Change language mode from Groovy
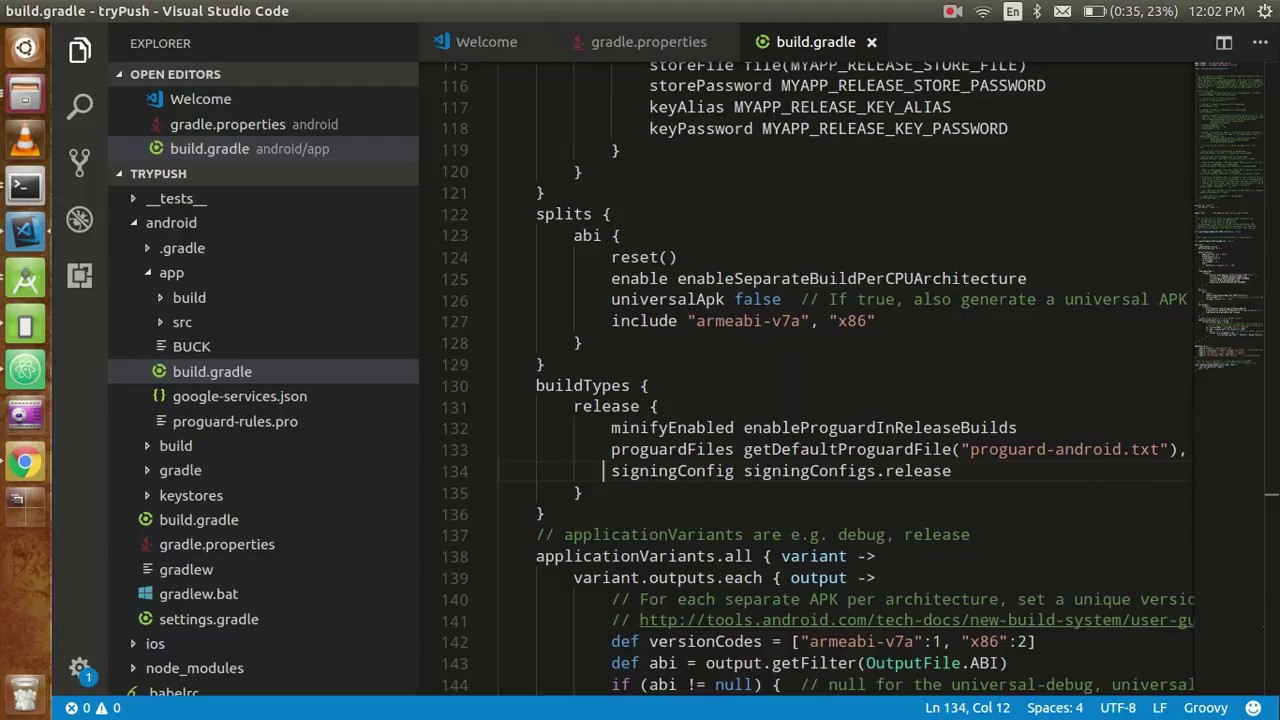This screenshot has height=720, width=1280. pos(1206,708)
